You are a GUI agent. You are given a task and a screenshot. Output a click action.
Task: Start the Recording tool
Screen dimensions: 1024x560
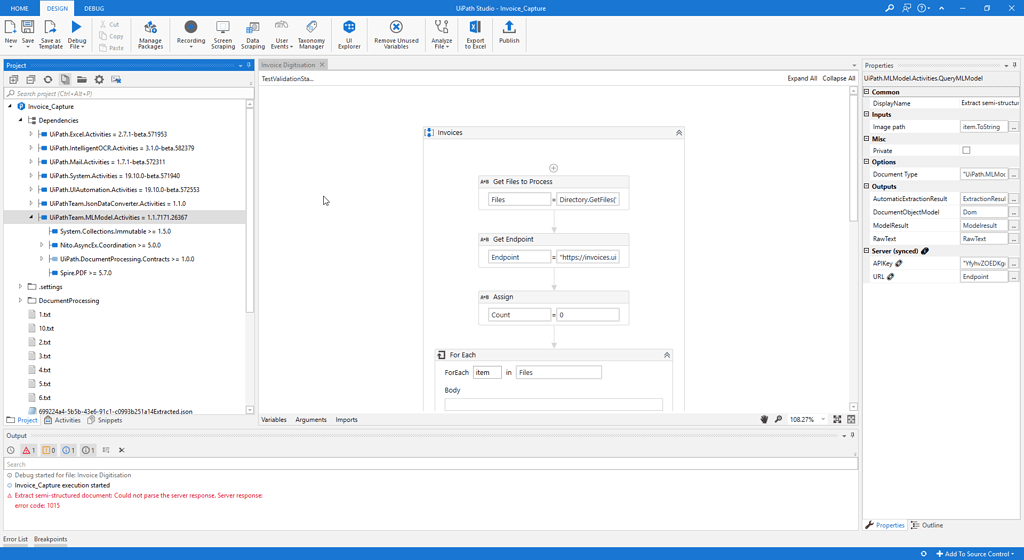click(191, 33)
